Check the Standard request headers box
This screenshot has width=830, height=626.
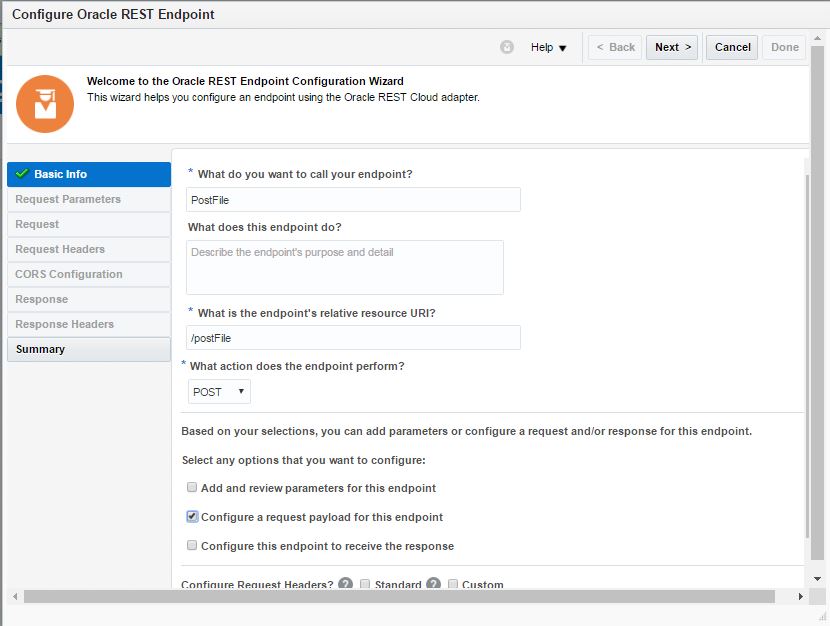click(x=365, y=584)
